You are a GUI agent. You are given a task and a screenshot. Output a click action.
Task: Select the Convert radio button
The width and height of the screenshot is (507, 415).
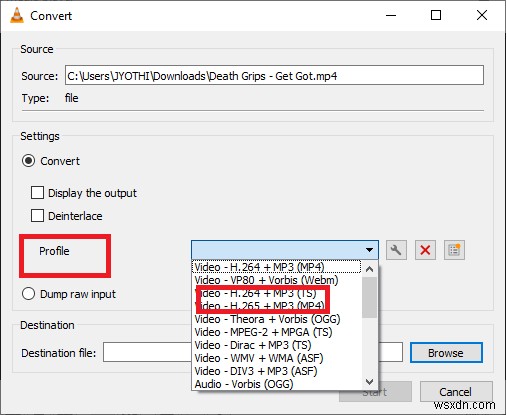pos(28,161)
